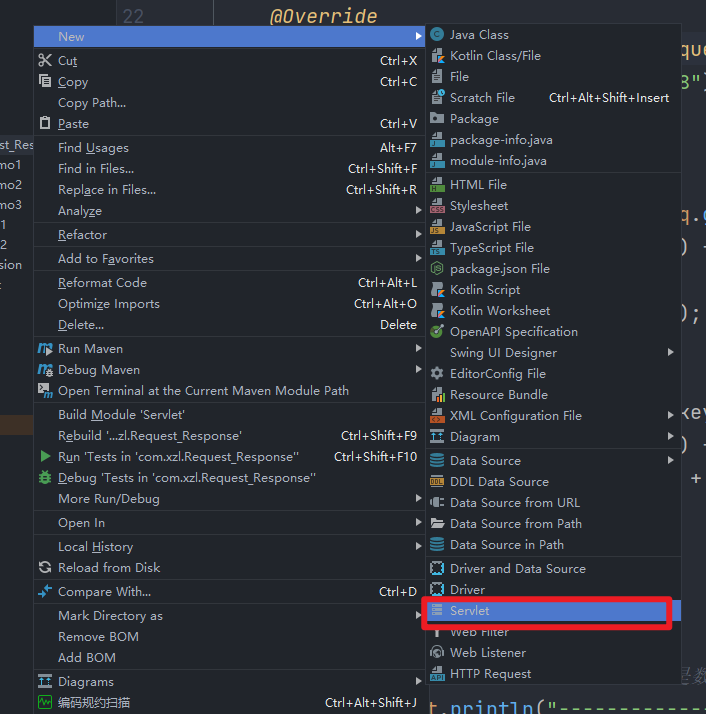Screen dimensions: 706x714
Task: Choose Paste from the context menu
Action: point(230,124)
